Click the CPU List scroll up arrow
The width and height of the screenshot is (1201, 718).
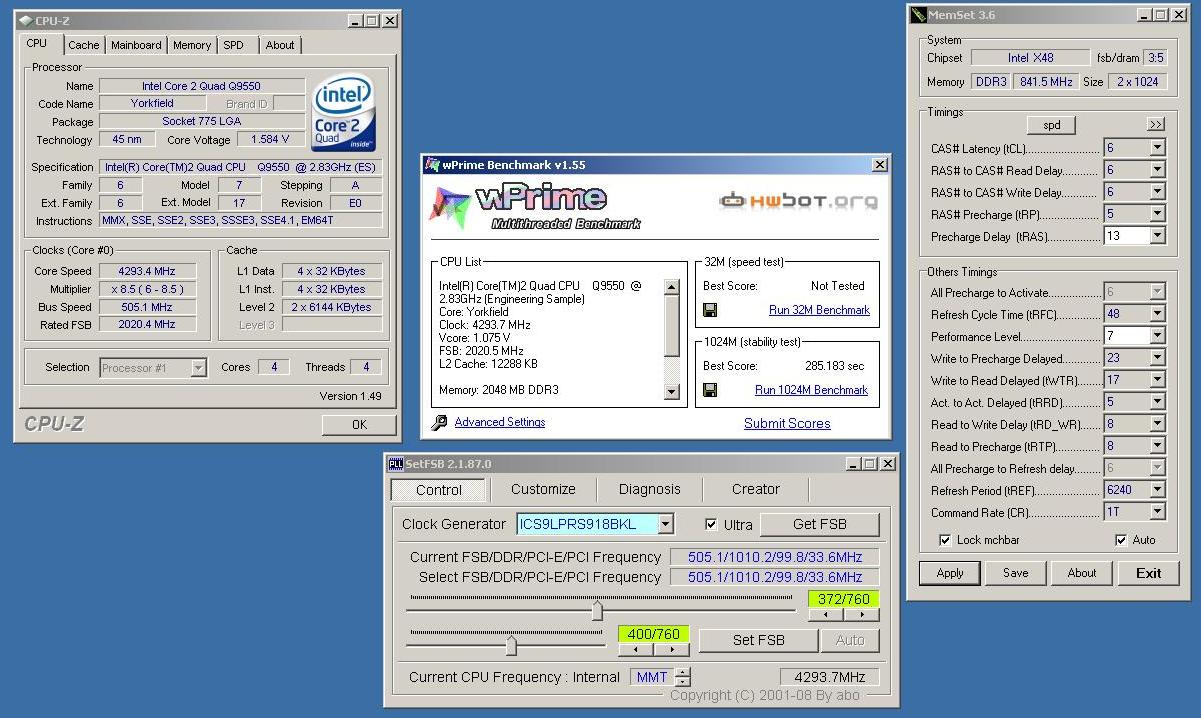tap(672, 287)
